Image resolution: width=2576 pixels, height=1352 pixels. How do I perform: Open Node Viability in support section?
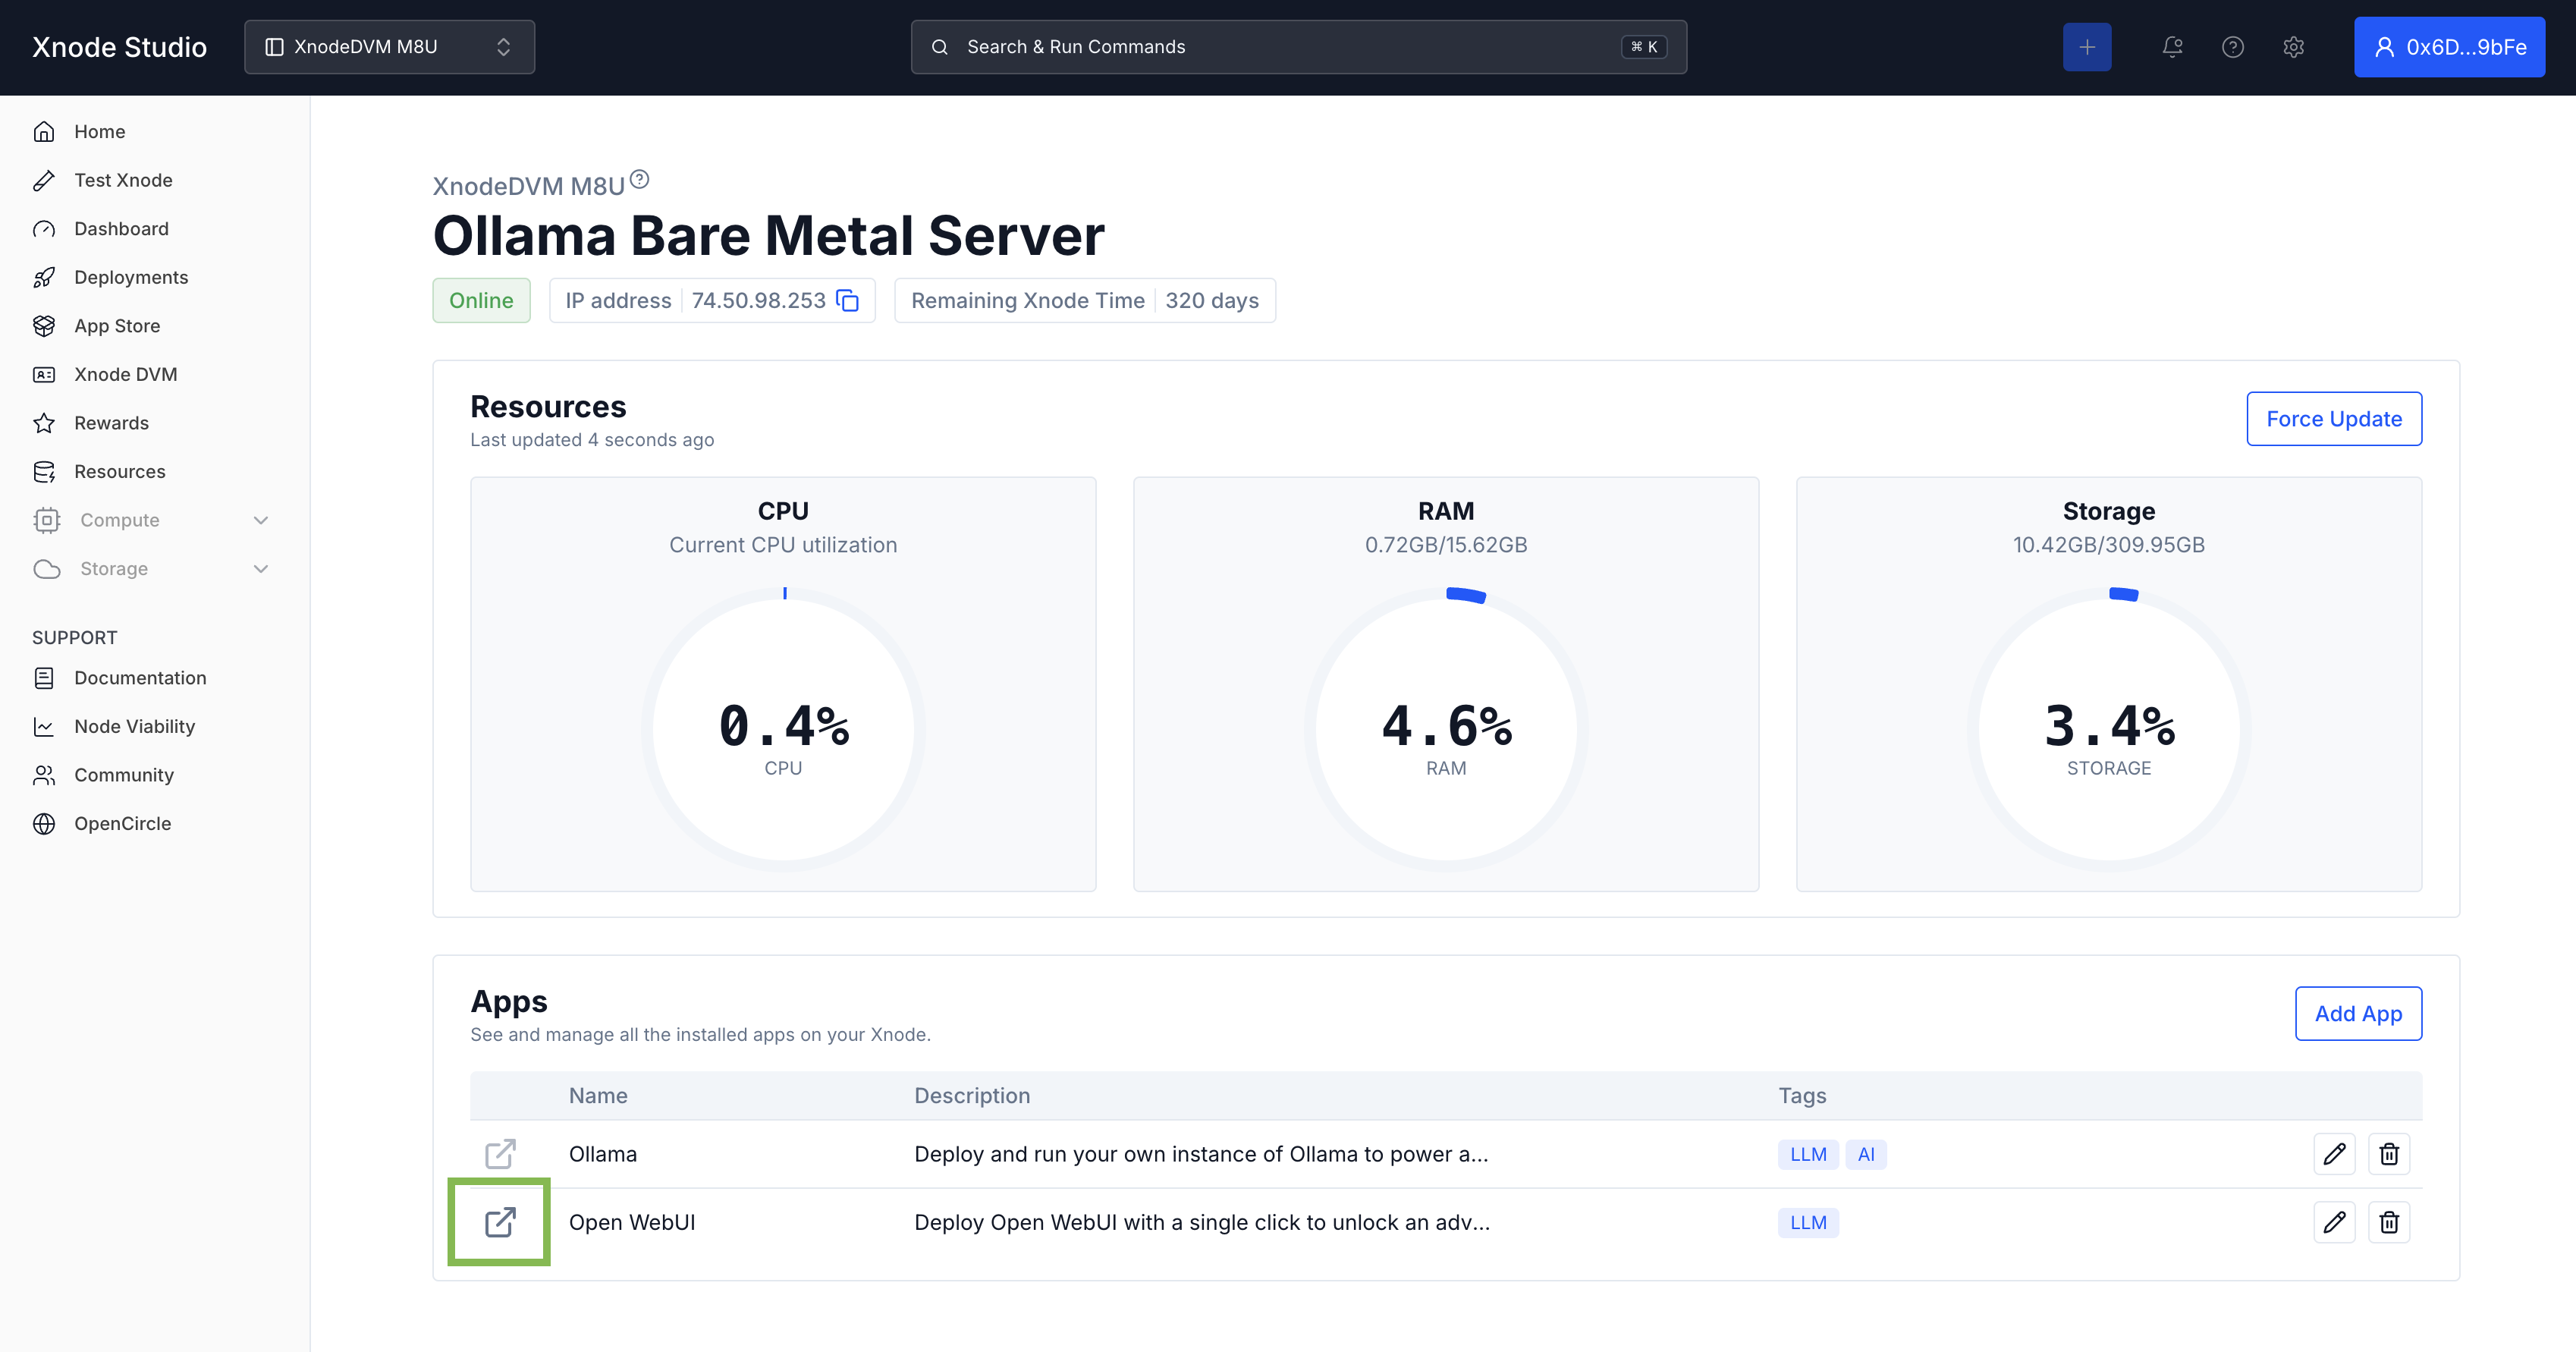point(134,727)
